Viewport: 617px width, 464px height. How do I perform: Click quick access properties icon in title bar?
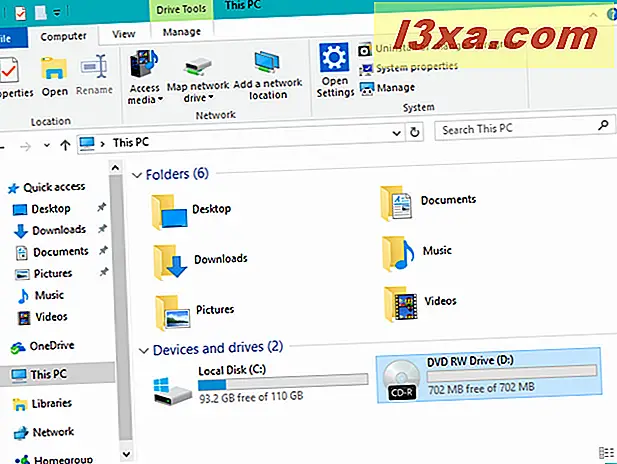tap(20, 13)
